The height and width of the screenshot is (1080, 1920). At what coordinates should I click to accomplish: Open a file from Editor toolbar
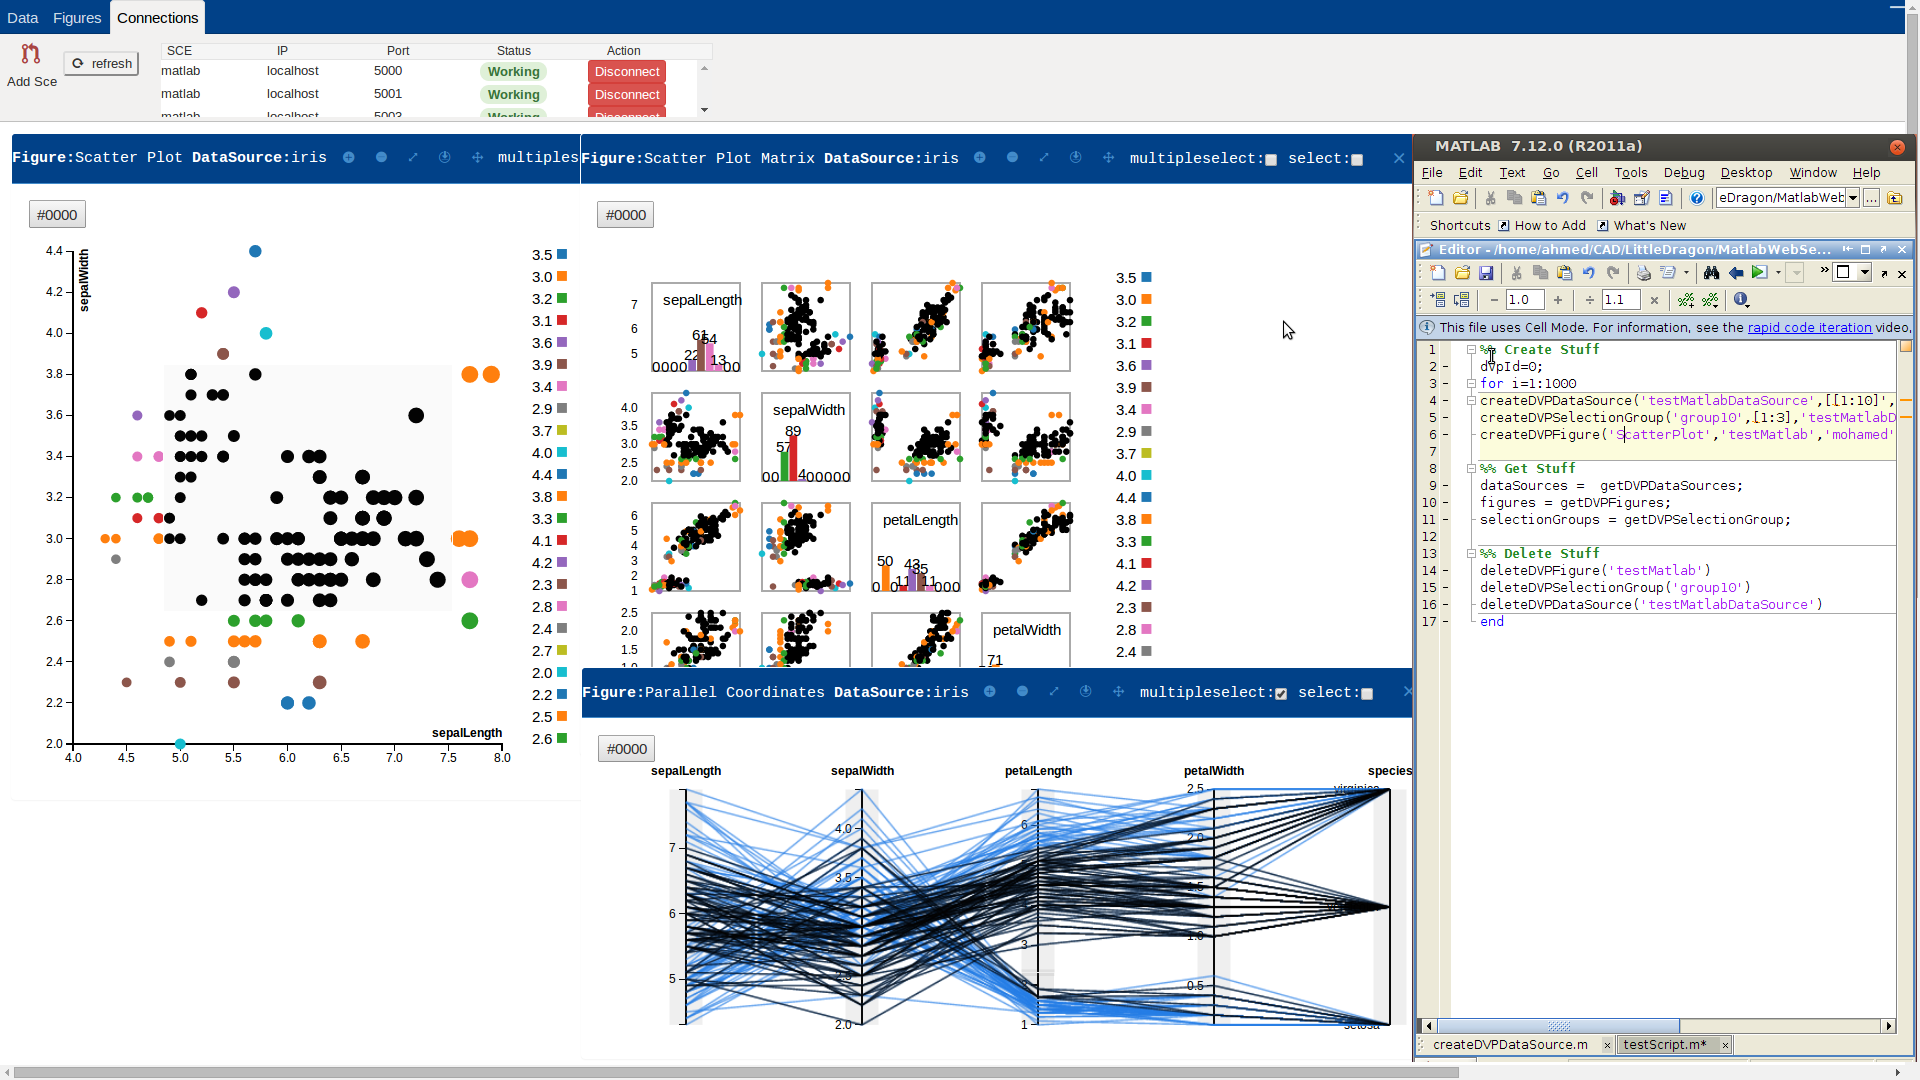pos(1462,273)
